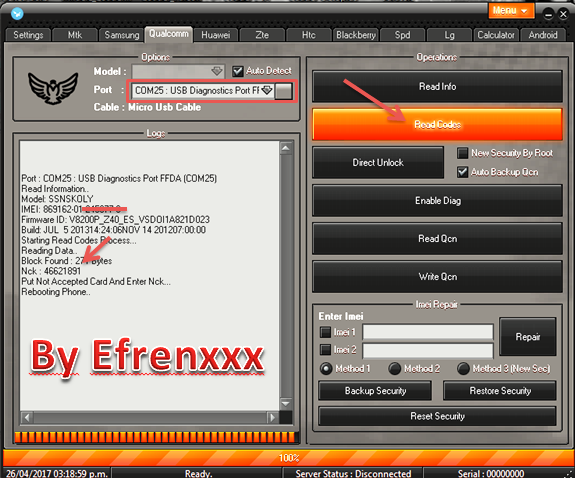Click the date and time status entry
The image size is (575, 478).
(57, 473)
